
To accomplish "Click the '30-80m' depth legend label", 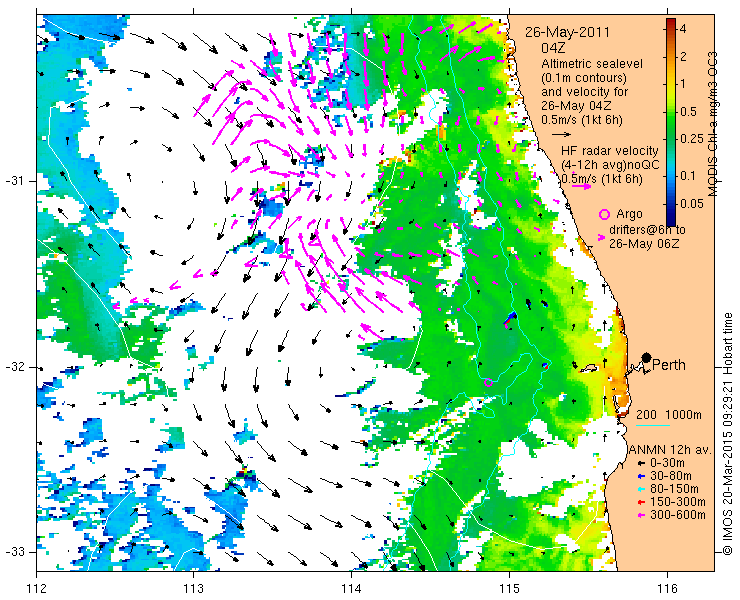I will pos(671,476).
